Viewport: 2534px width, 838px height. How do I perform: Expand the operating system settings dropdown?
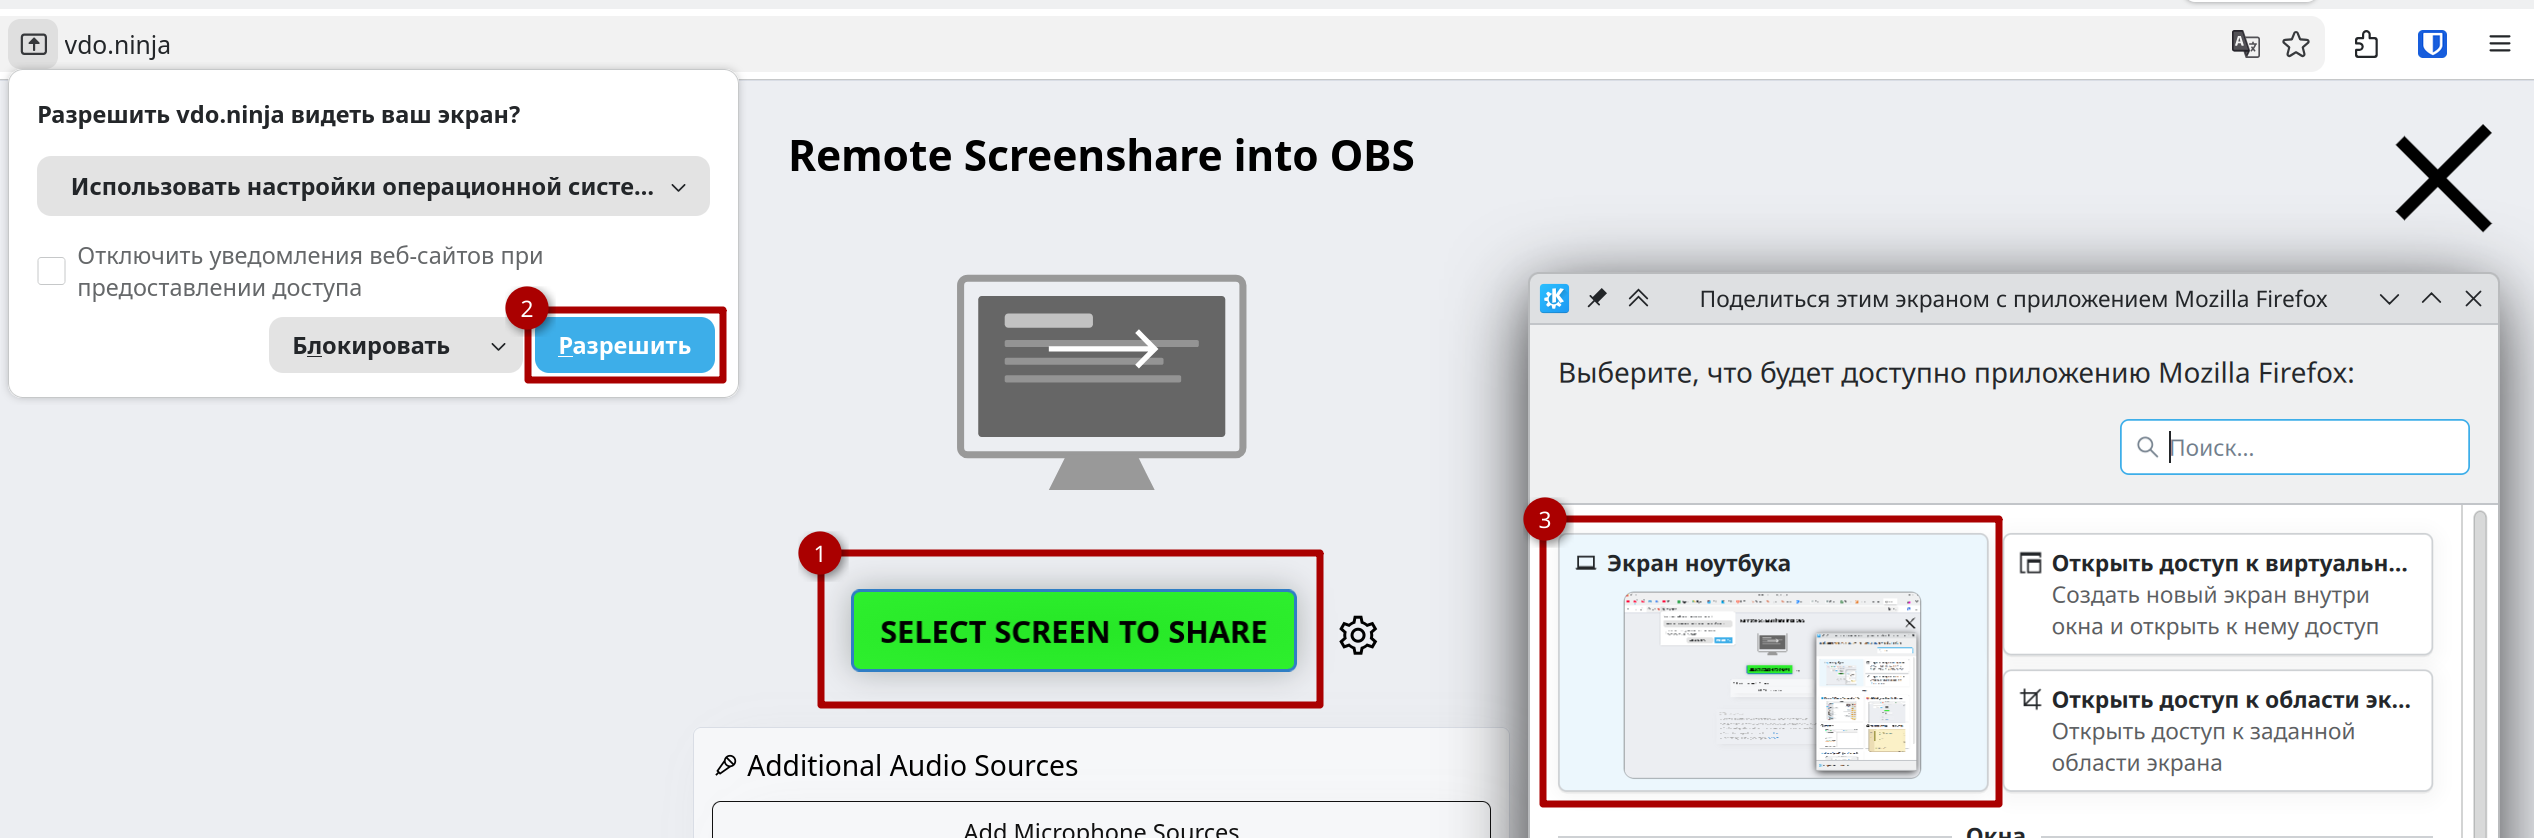(x=373, y=186)
